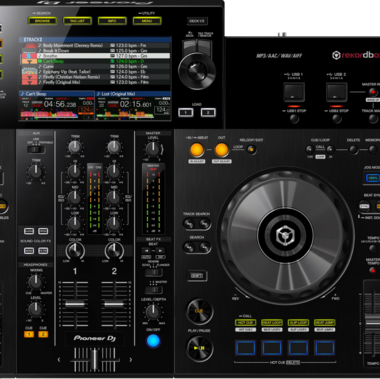
Task: Push the USB 2 slot cover
Action: click(337, 92)
